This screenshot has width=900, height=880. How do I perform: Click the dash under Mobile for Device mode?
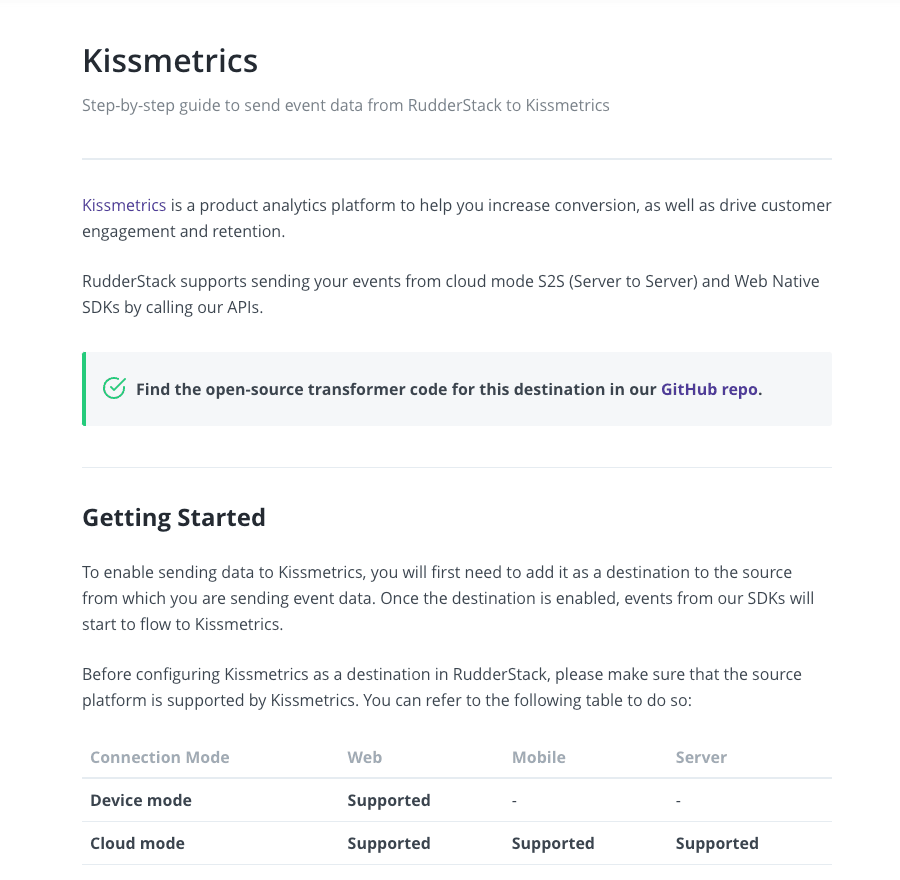pos(515,800)
